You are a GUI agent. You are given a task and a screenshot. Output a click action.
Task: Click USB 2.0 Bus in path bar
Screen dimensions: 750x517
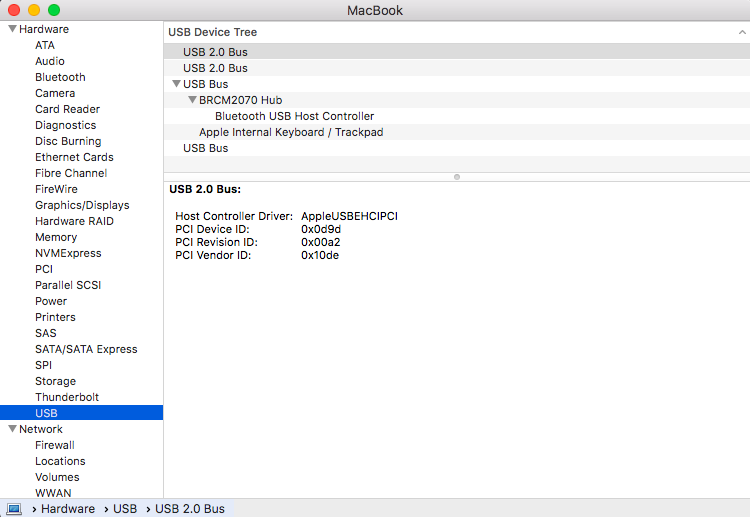[x=190, y=508]
